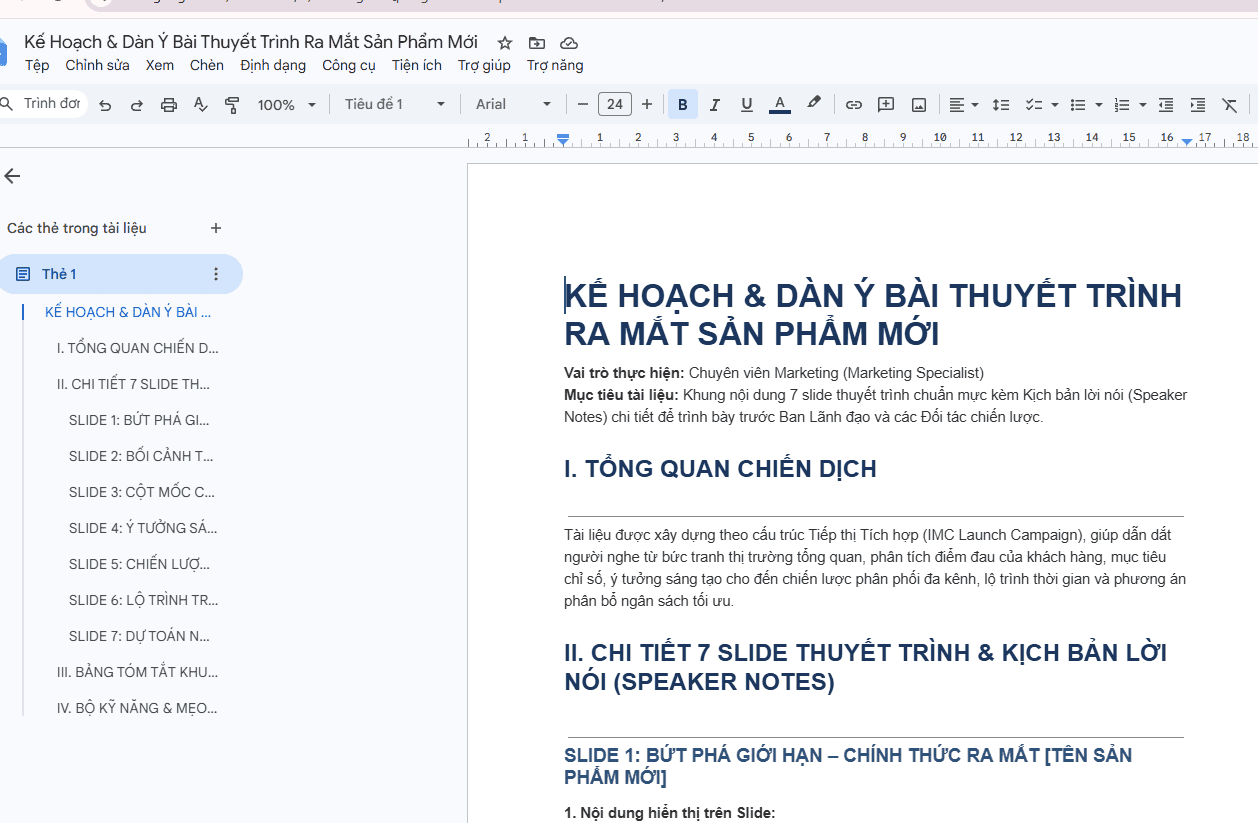
Task: Open the Định dạng menu
Action: click(273, 66)
